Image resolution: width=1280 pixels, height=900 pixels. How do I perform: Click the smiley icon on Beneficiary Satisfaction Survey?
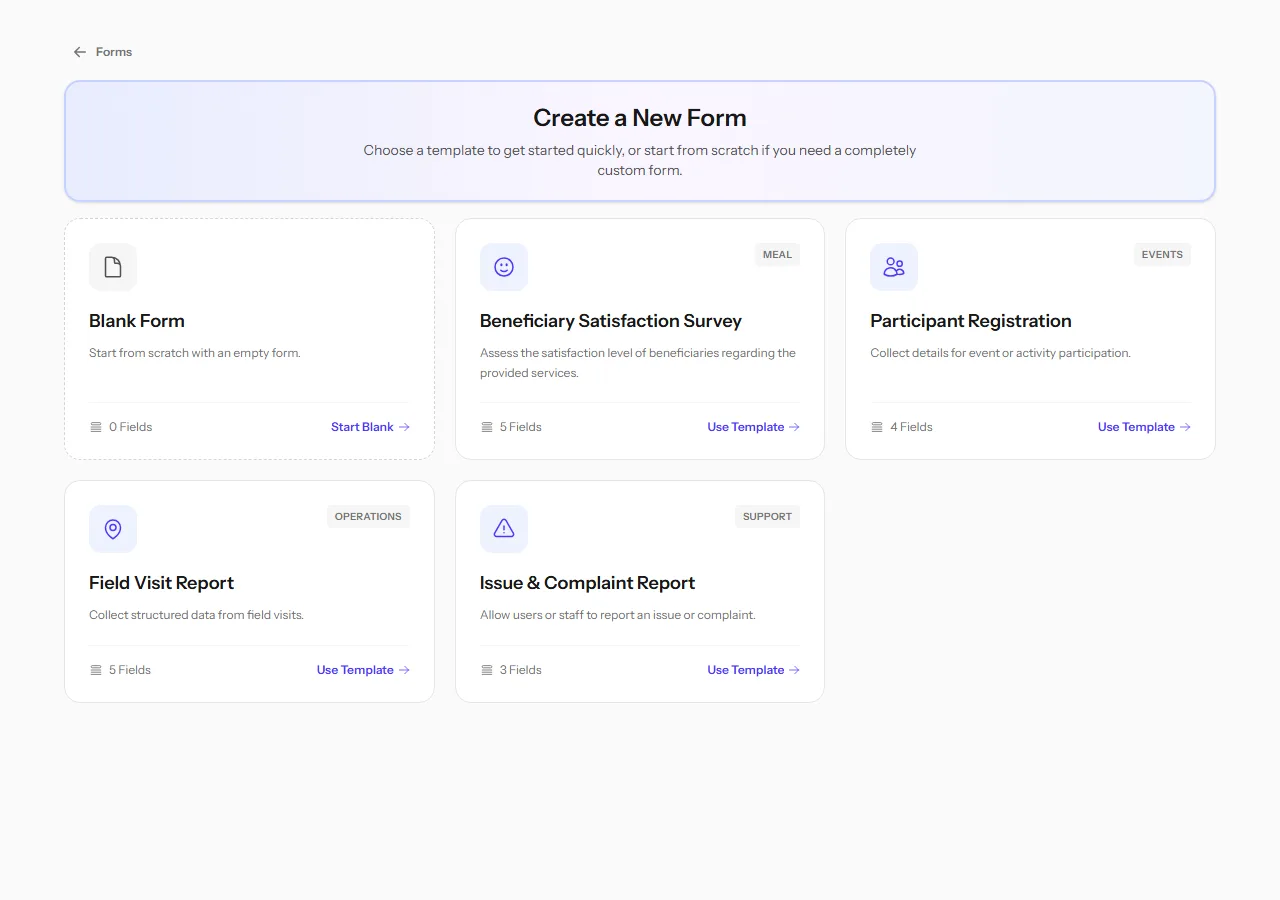tap(504, 267)
